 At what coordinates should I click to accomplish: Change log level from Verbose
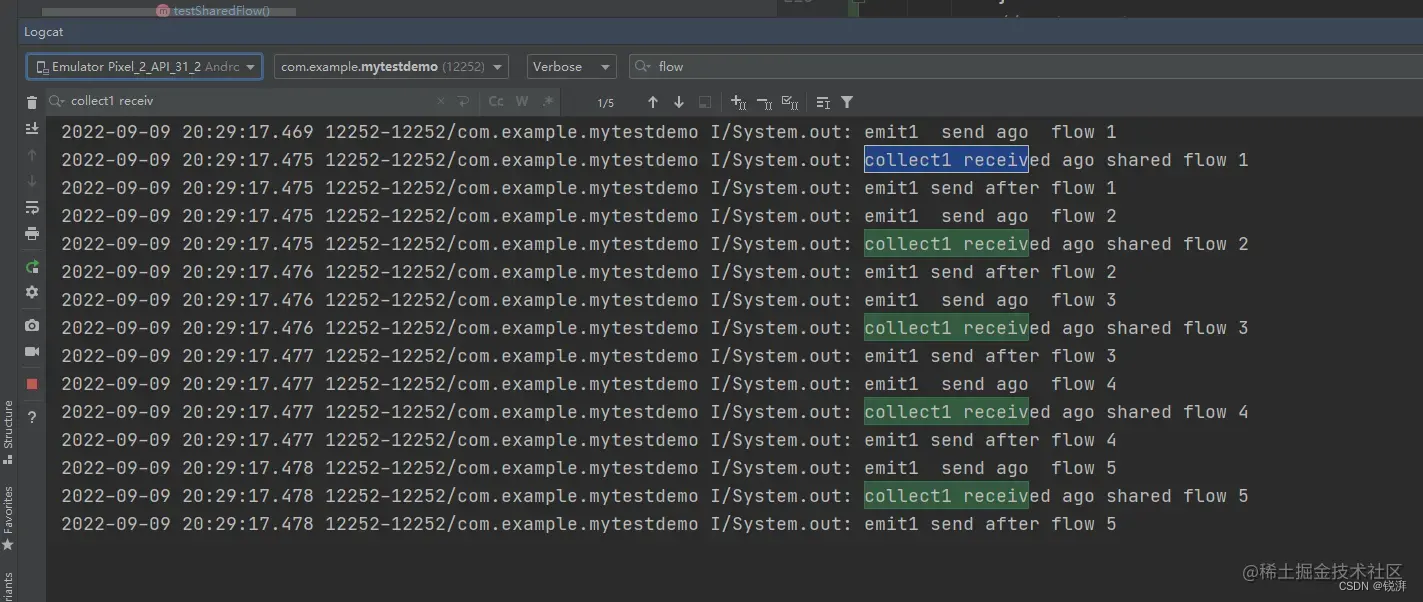[x=570, y=66]
